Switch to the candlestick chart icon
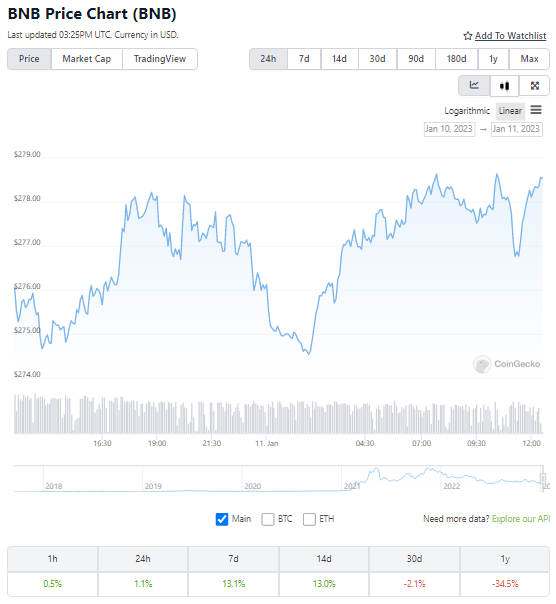This screenshot has width=556, height=604. [504, 86]
